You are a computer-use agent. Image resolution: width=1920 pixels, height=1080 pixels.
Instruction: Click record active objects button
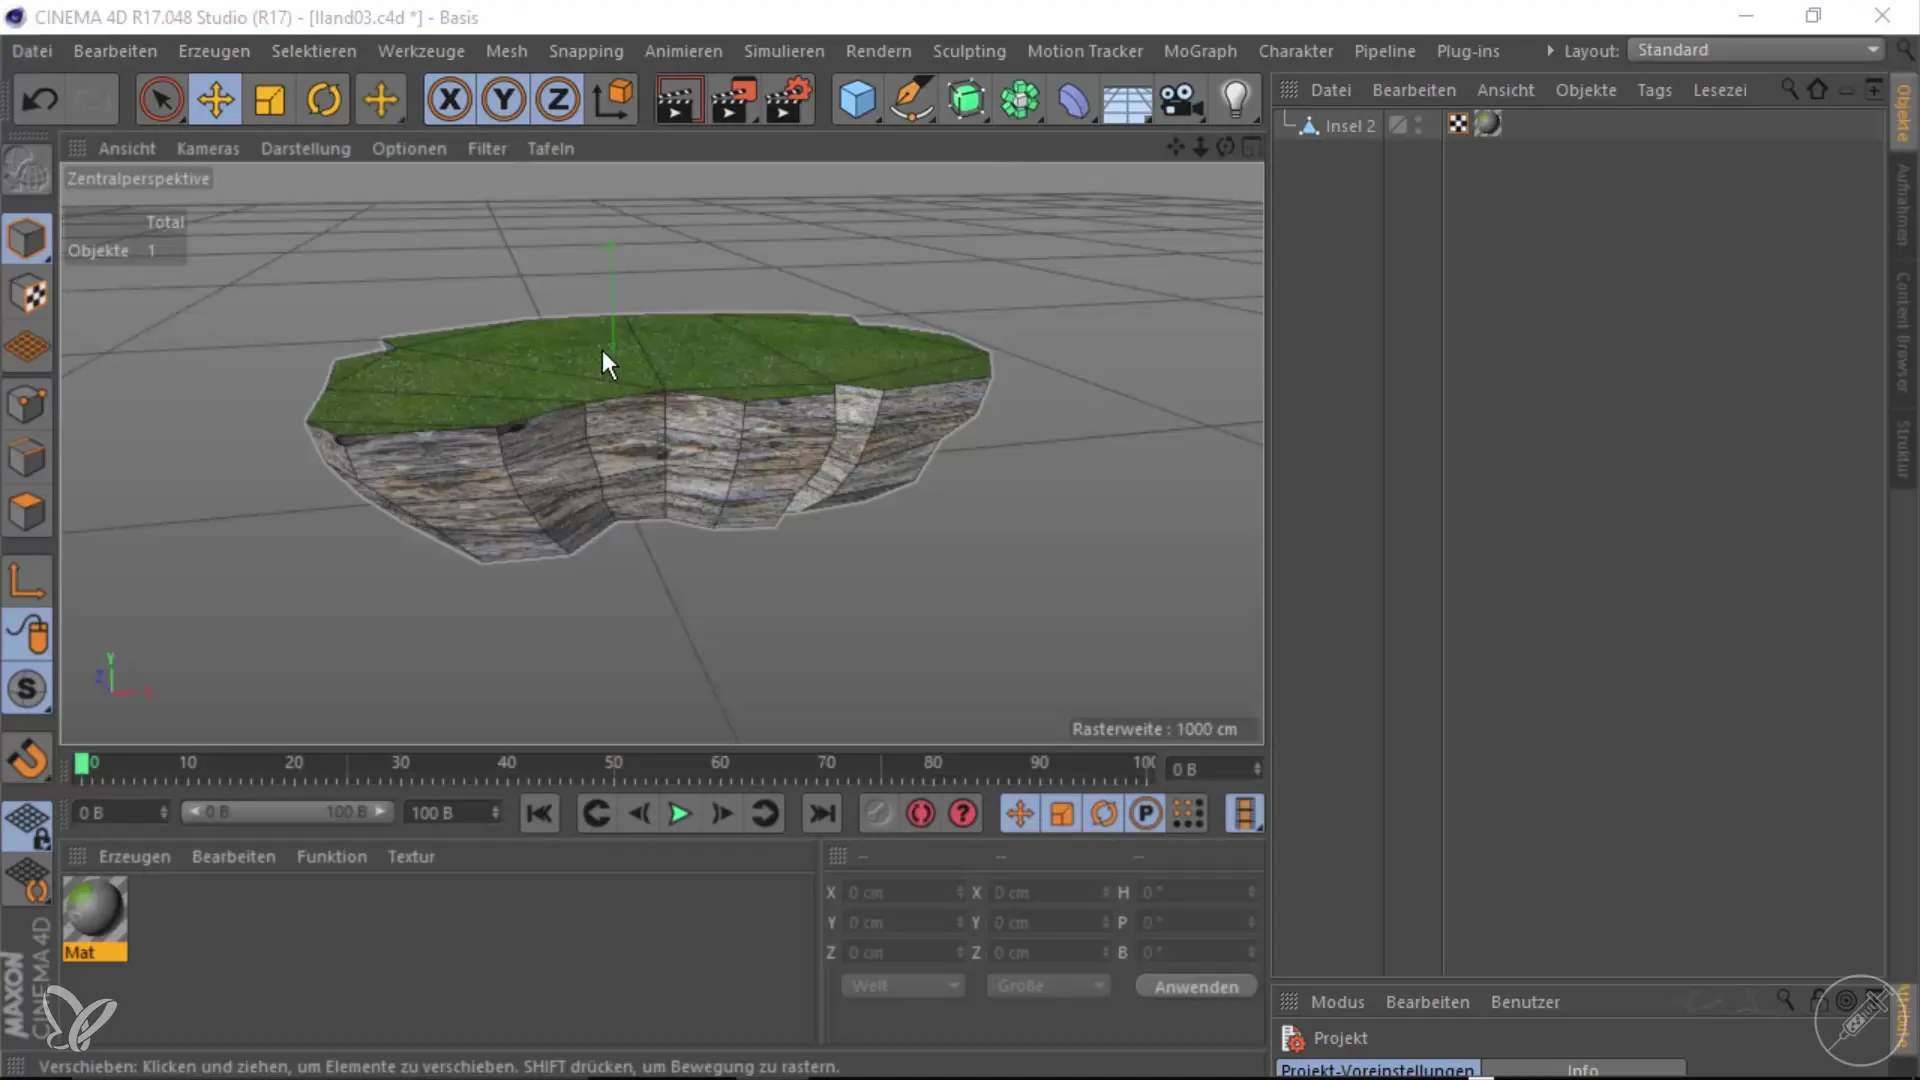[877, 813]
